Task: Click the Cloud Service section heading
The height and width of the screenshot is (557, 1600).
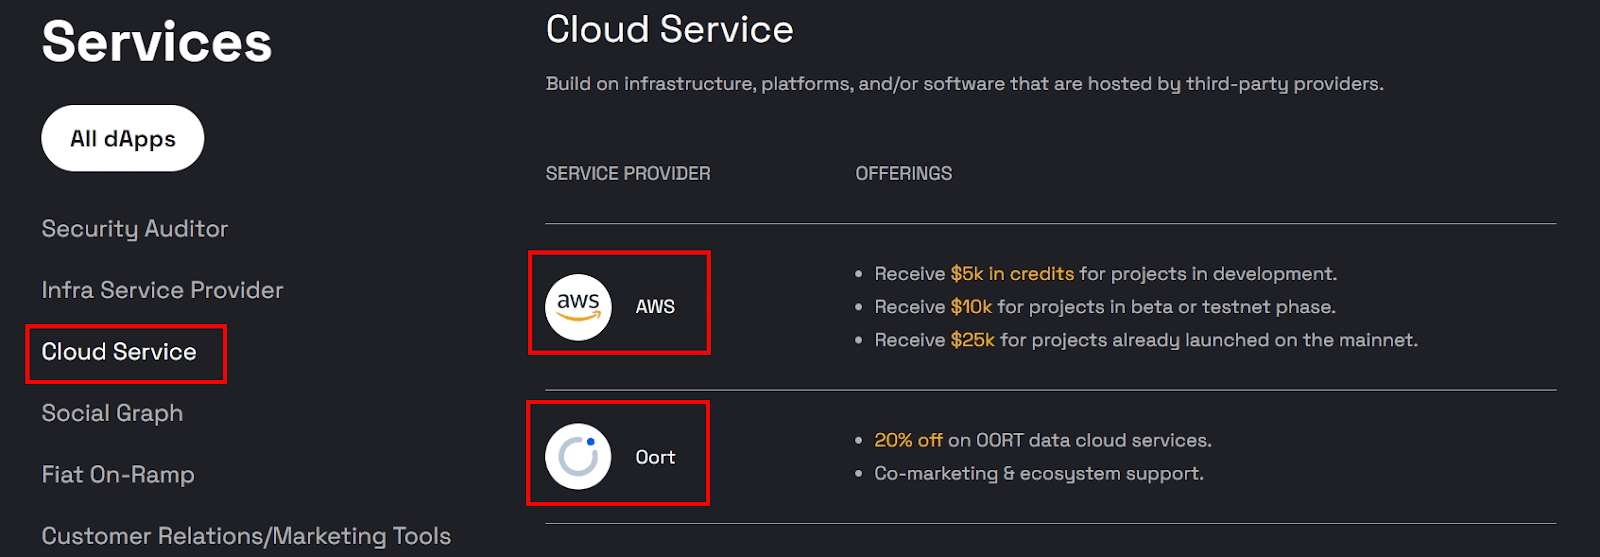Action: coord(669,30)
